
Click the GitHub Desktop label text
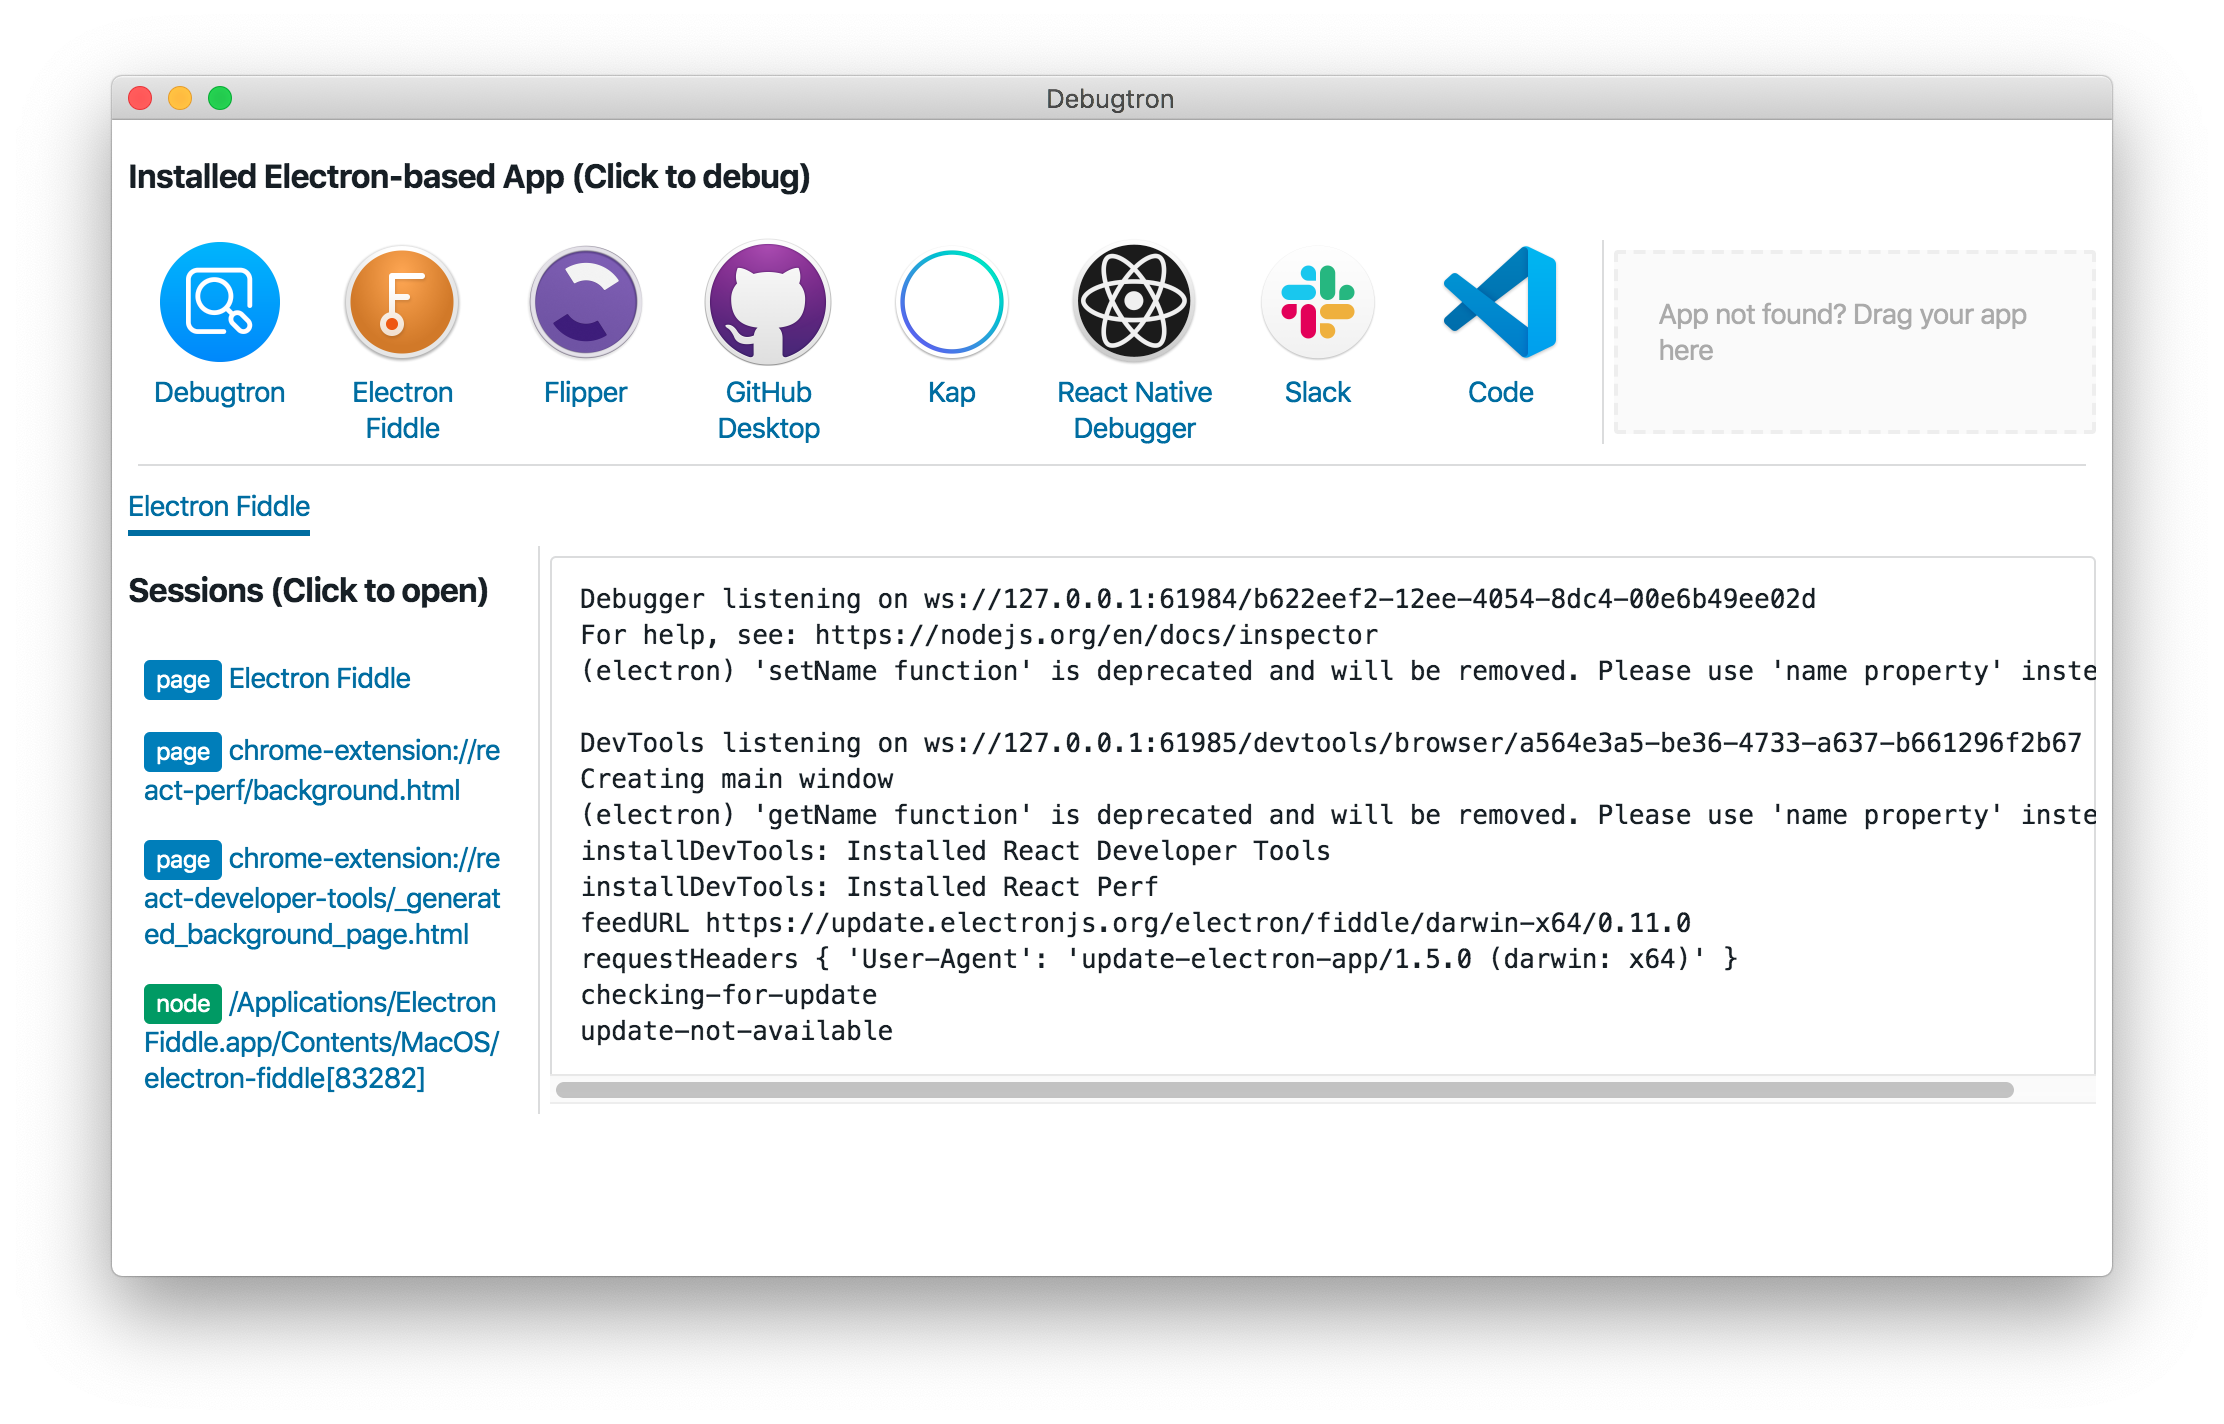tap(768, 410)
